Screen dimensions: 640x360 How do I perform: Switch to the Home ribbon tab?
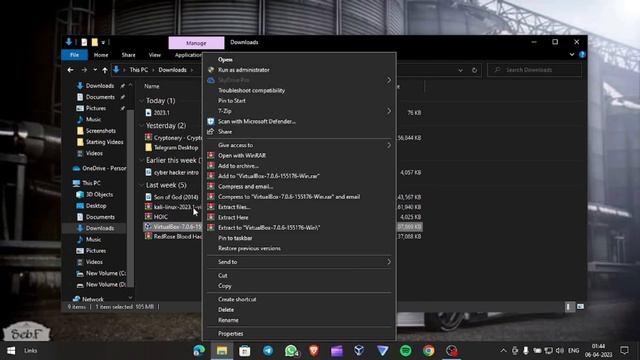click(101, 55)
